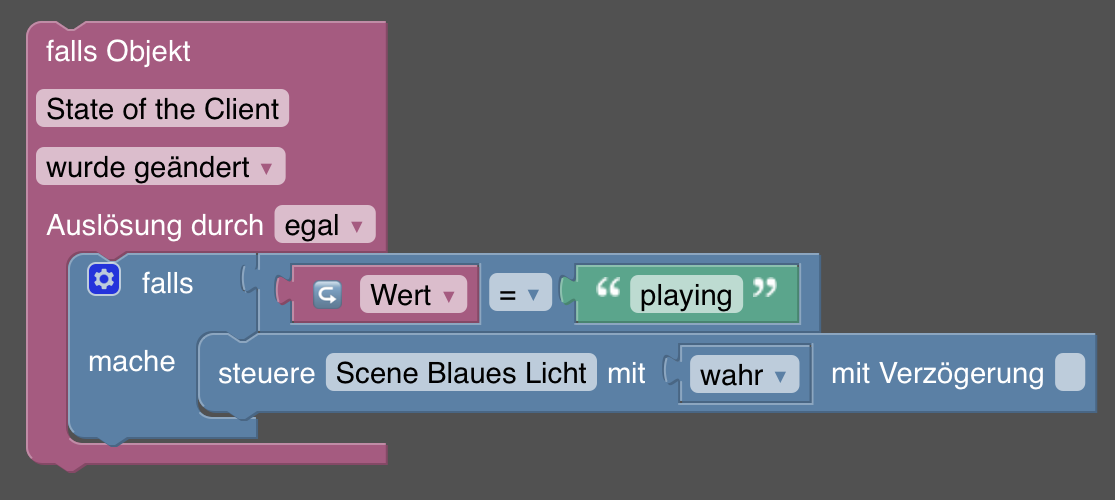Open the wurde geändert dropdown
1115x500 pixels.
161,166
